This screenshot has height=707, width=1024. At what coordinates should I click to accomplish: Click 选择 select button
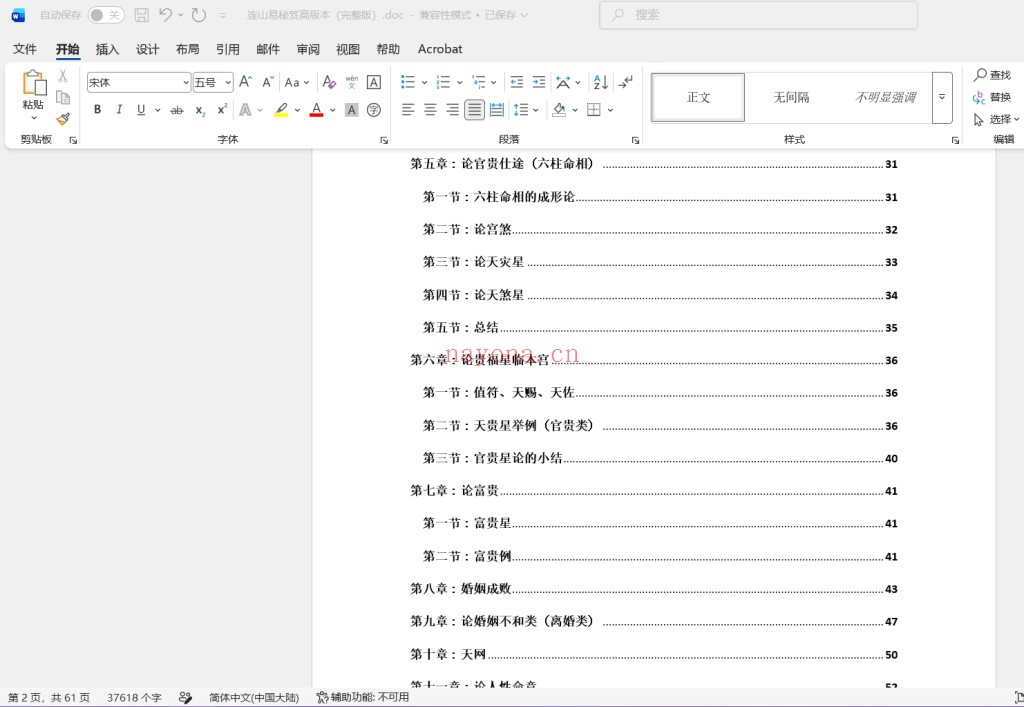pyautogui.click(x=996, y=119)
